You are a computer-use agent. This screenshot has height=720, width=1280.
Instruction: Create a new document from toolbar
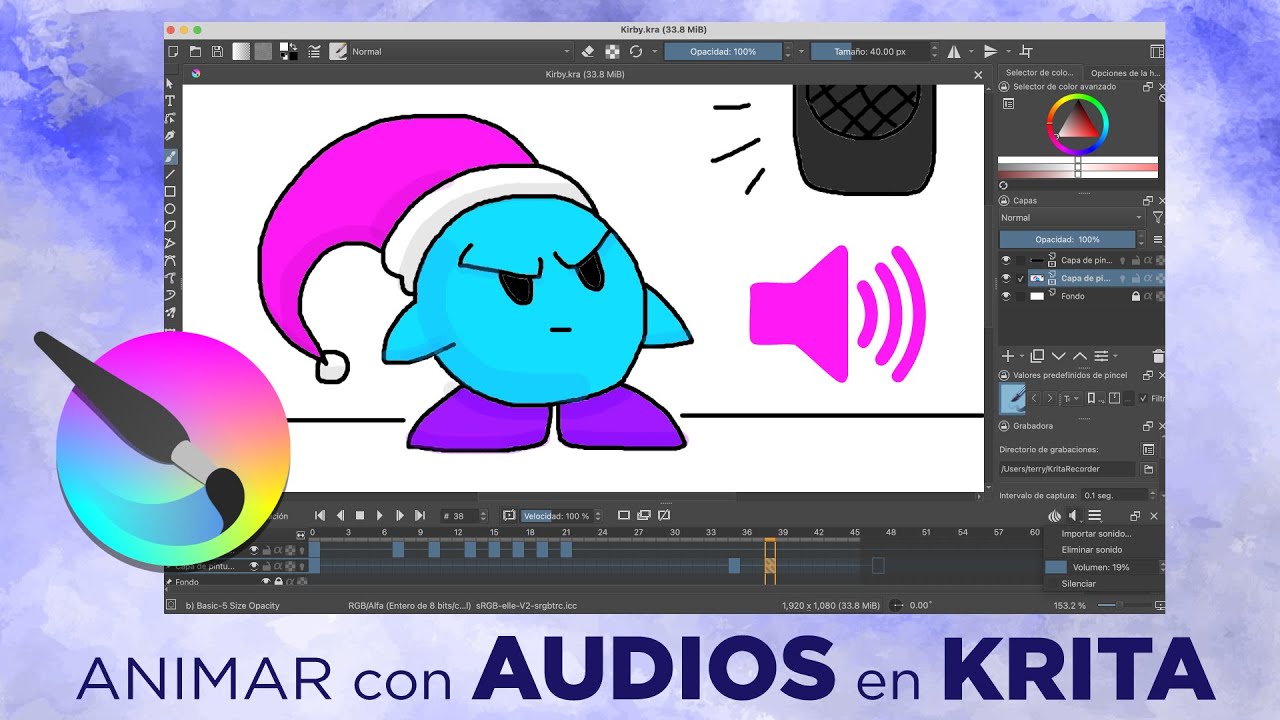[173, 51]
